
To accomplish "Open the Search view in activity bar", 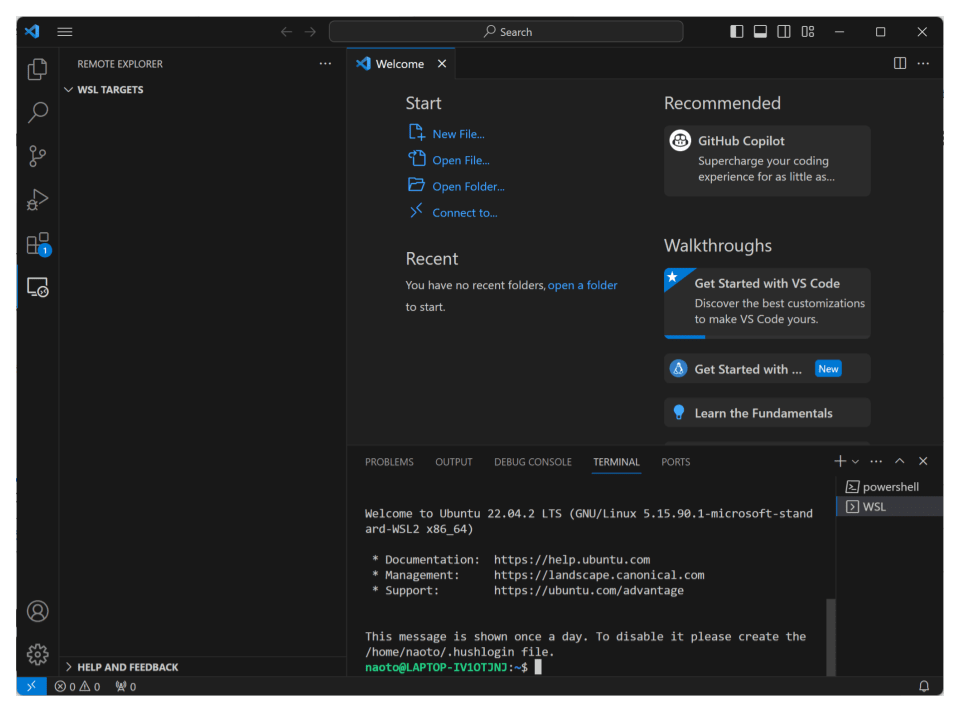I will (x=37, y=113).
